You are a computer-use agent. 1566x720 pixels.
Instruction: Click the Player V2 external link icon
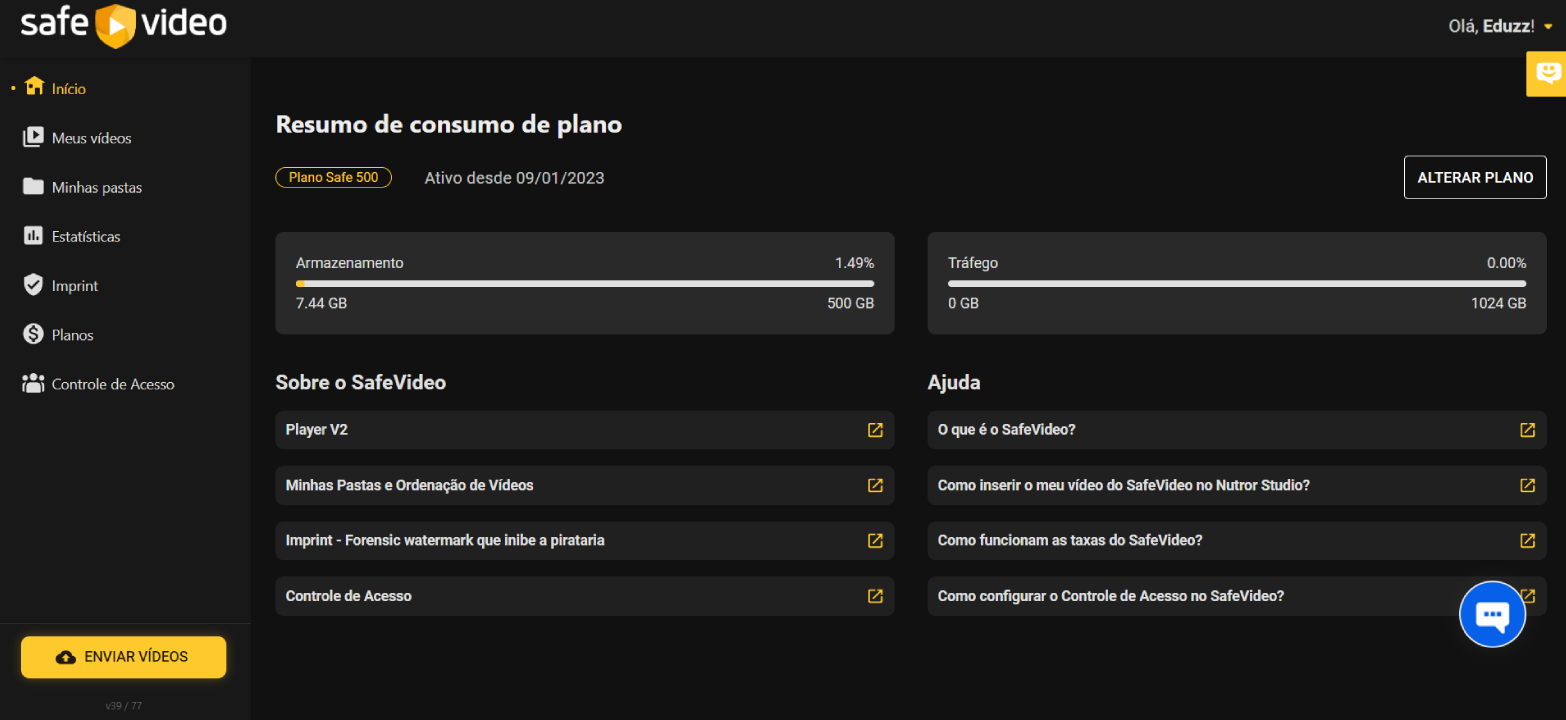pyautogui.click(x=875, y=430)
